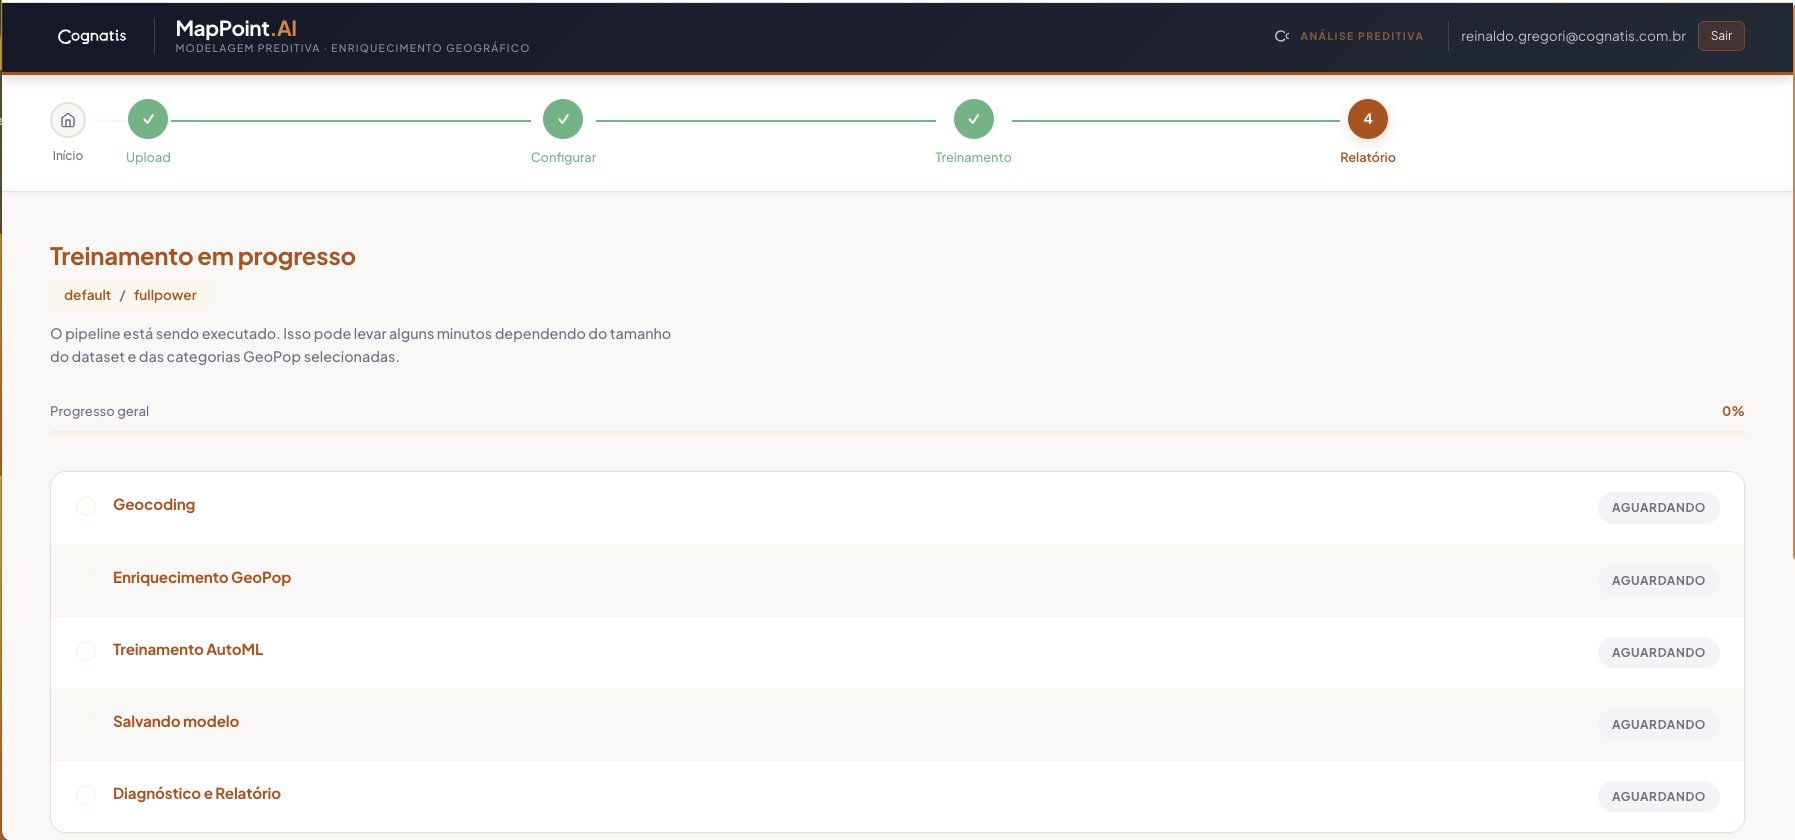Click the AGUARDANDO badge for Enriquecimento GeoPop
The height and width of the screenshot is (840, 1795).
pyautogui.click(x=1658, y=581)
